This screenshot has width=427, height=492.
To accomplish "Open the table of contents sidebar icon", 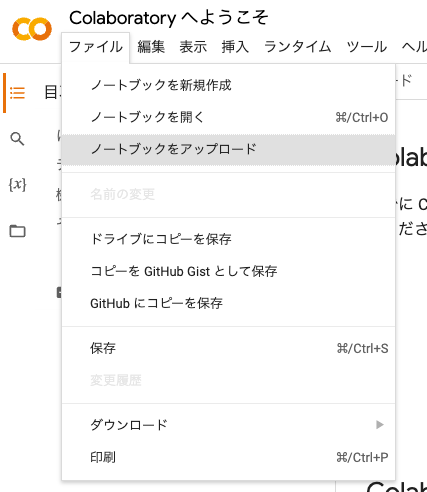I will 17,93.
